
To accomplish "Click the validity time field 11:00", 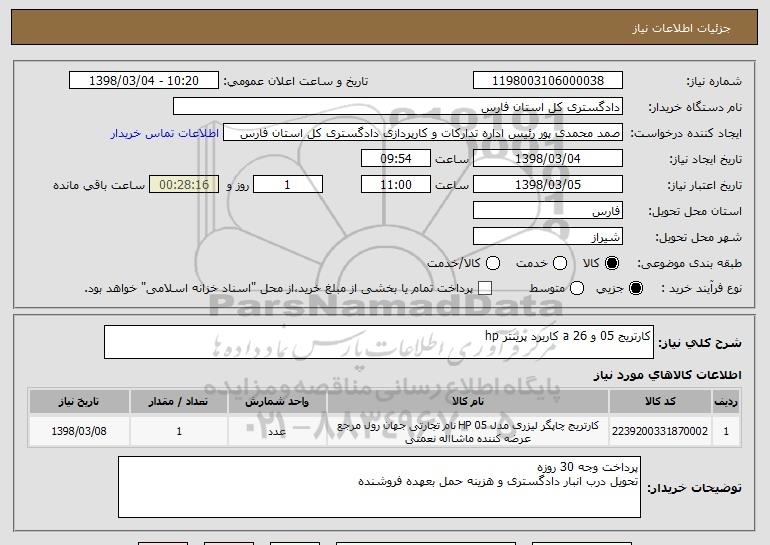I will (396, 185).
